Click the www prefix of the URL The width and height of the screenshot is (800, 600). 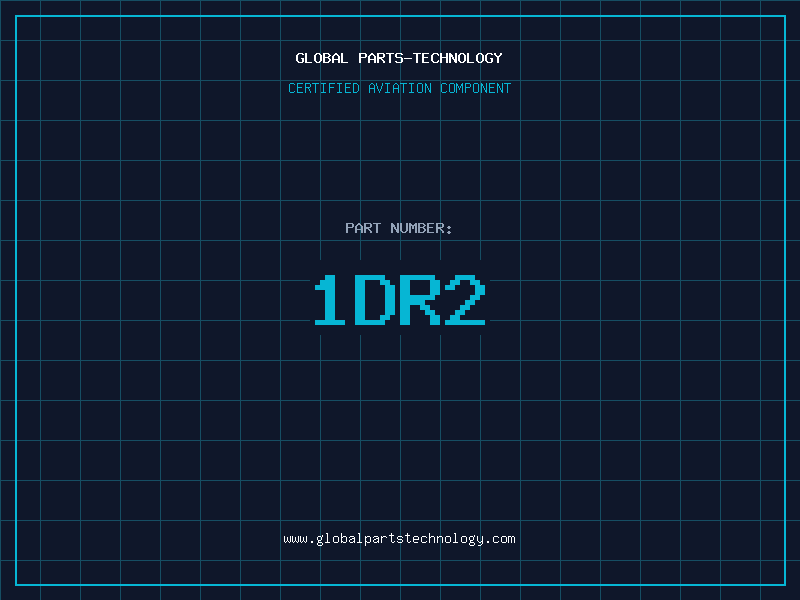[x=295, y=539]
